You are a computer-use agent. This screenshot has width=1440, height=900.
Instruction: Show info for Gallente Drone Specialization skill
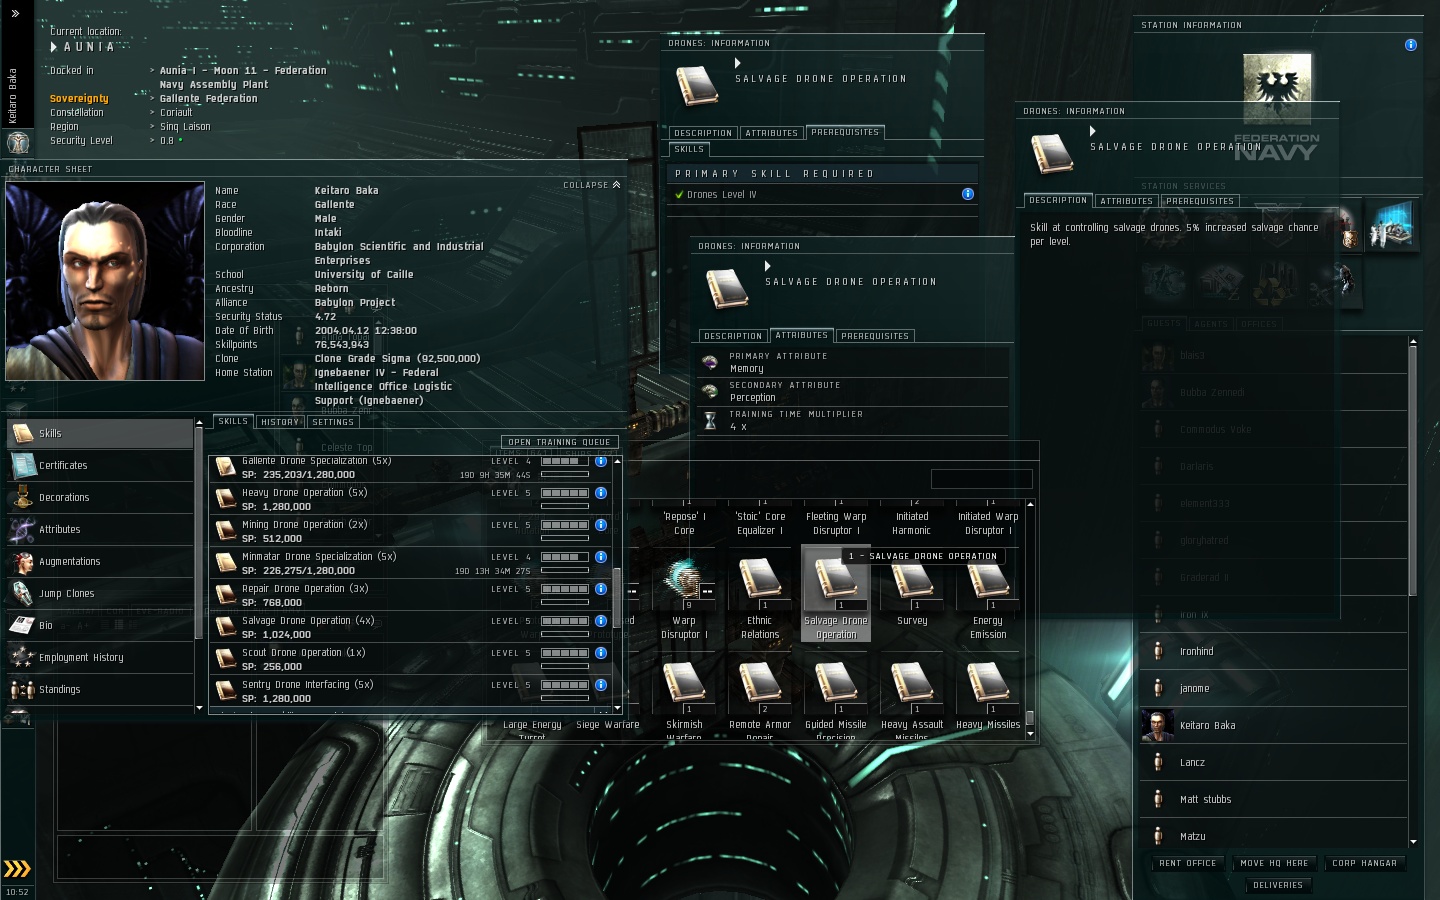coord(601,461)
